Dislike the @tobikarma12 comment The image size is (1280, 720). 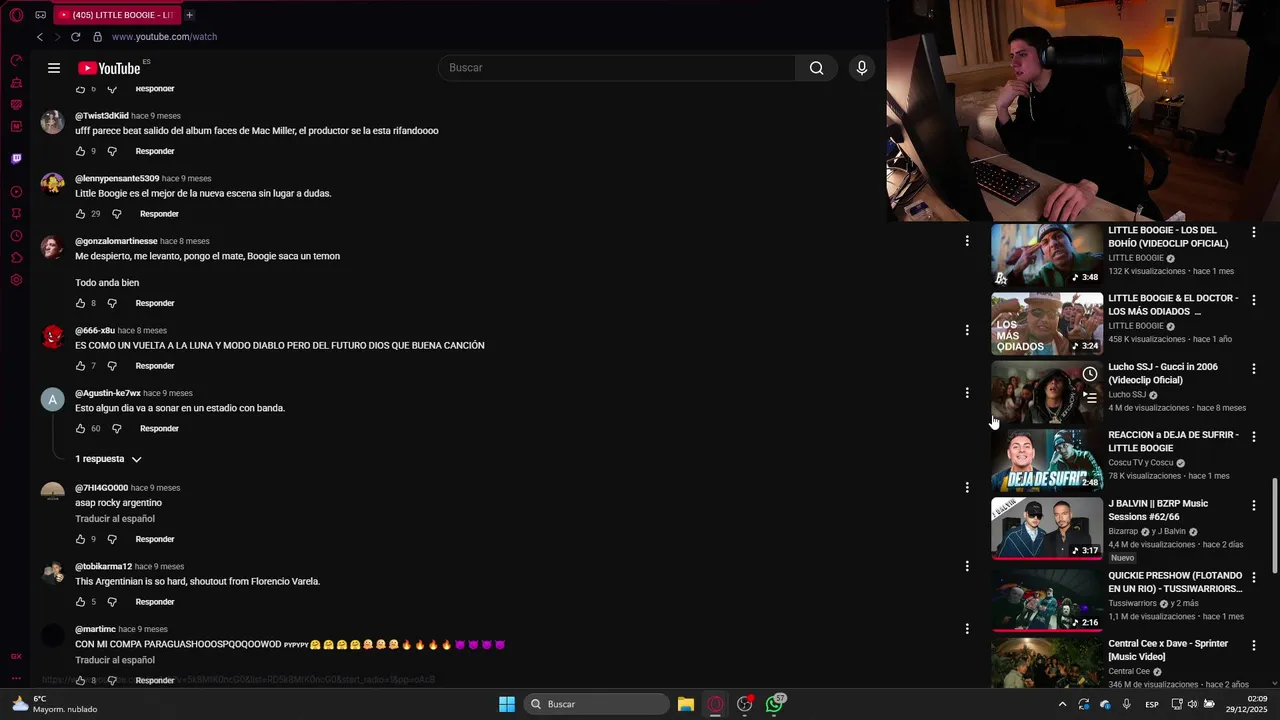112,602
